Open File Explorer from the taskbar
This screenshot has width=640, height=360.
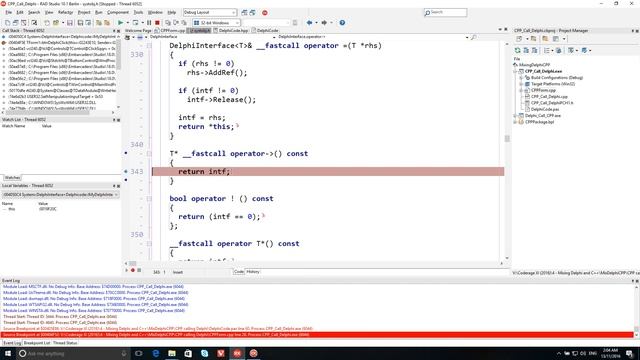click(172, 353)
